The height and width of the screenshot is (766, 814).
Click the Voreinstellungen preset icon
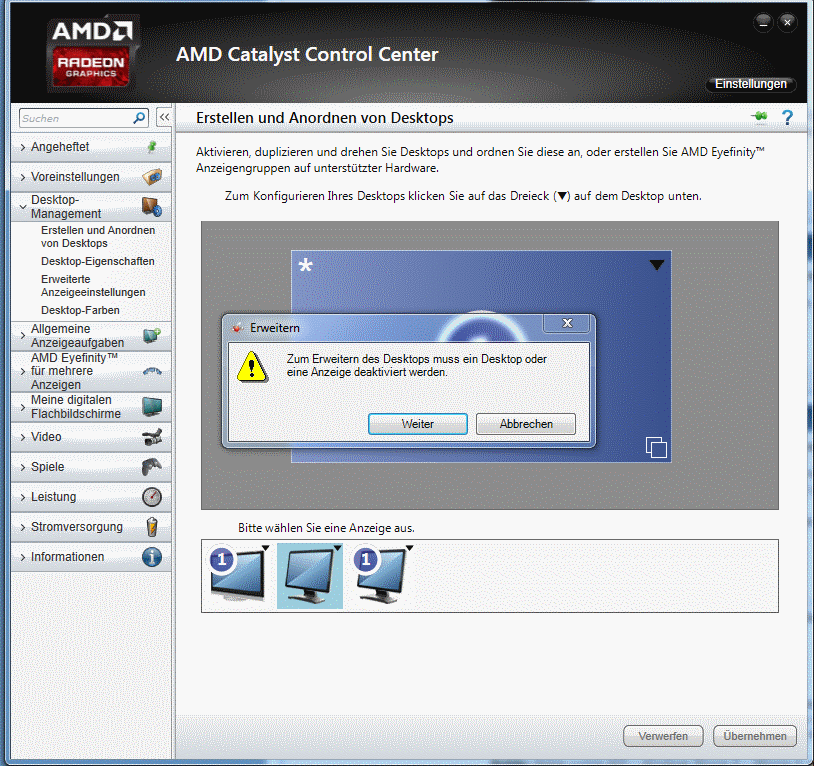(152, 177)
